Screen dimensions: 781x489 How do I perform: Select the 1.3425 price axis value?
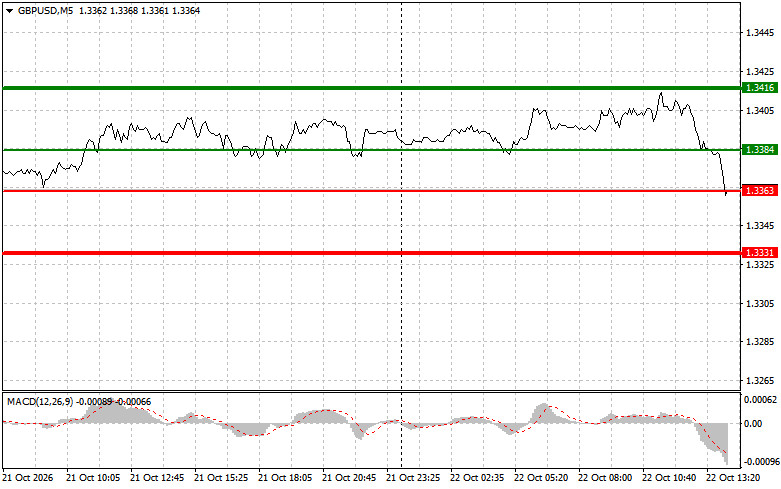click(760, 72)
